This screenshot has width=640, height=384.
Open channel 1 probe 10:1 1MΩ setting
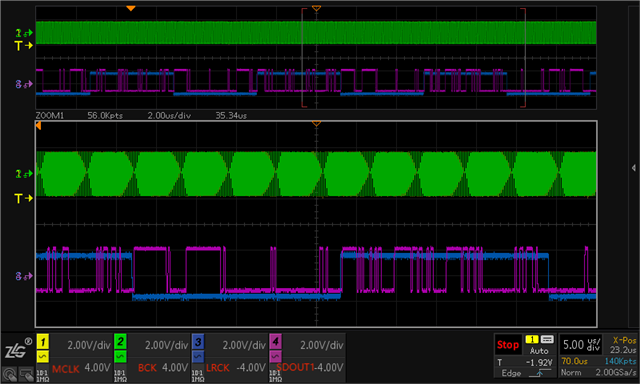pos(43,375)
